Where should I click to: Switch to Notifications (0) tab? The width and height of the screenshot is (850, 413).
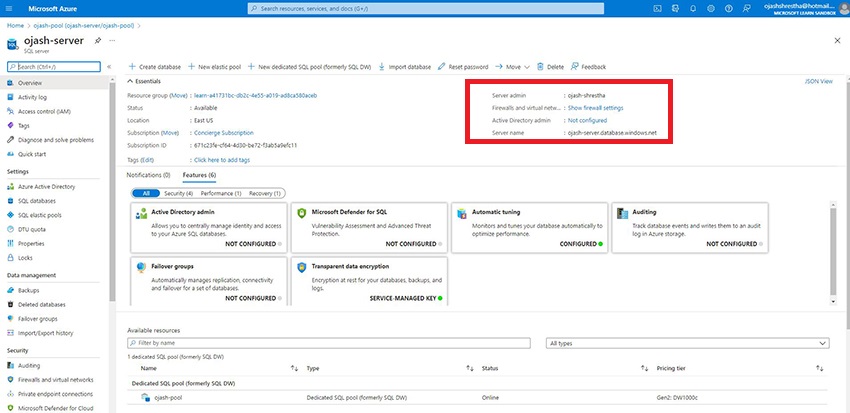(149, 175)
